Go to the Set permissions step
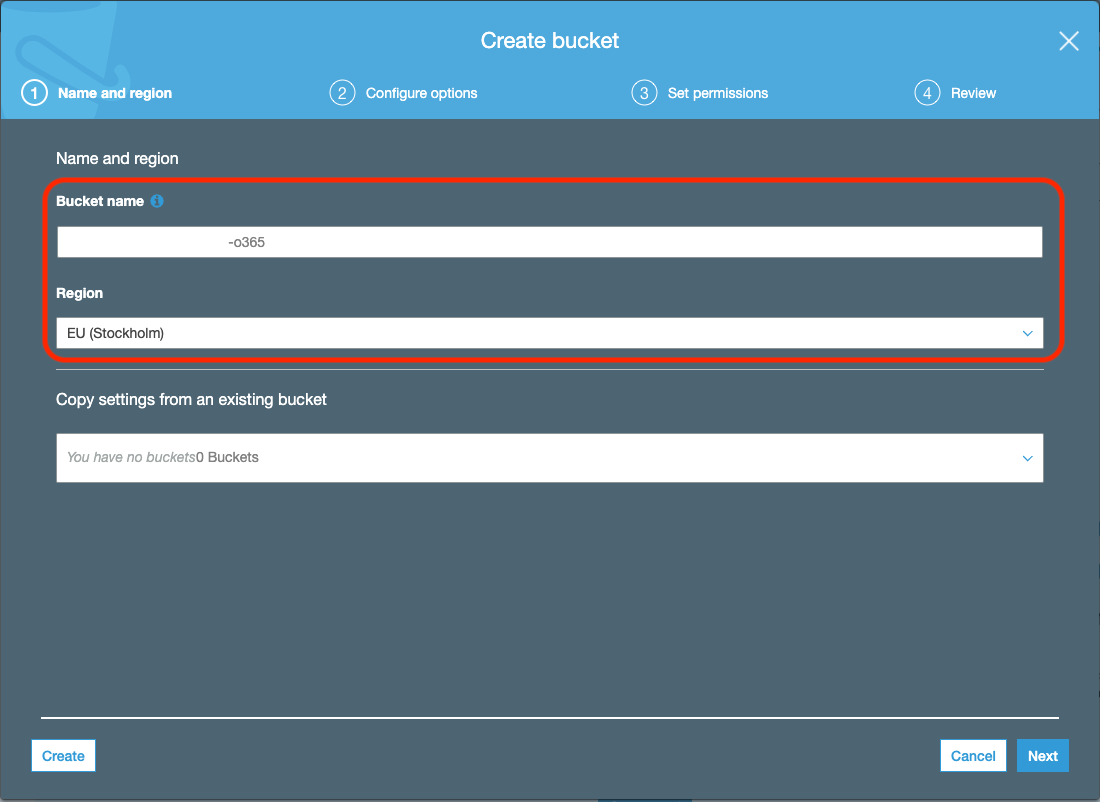Viewport: 1100px width, 802px height. point(699,93)
